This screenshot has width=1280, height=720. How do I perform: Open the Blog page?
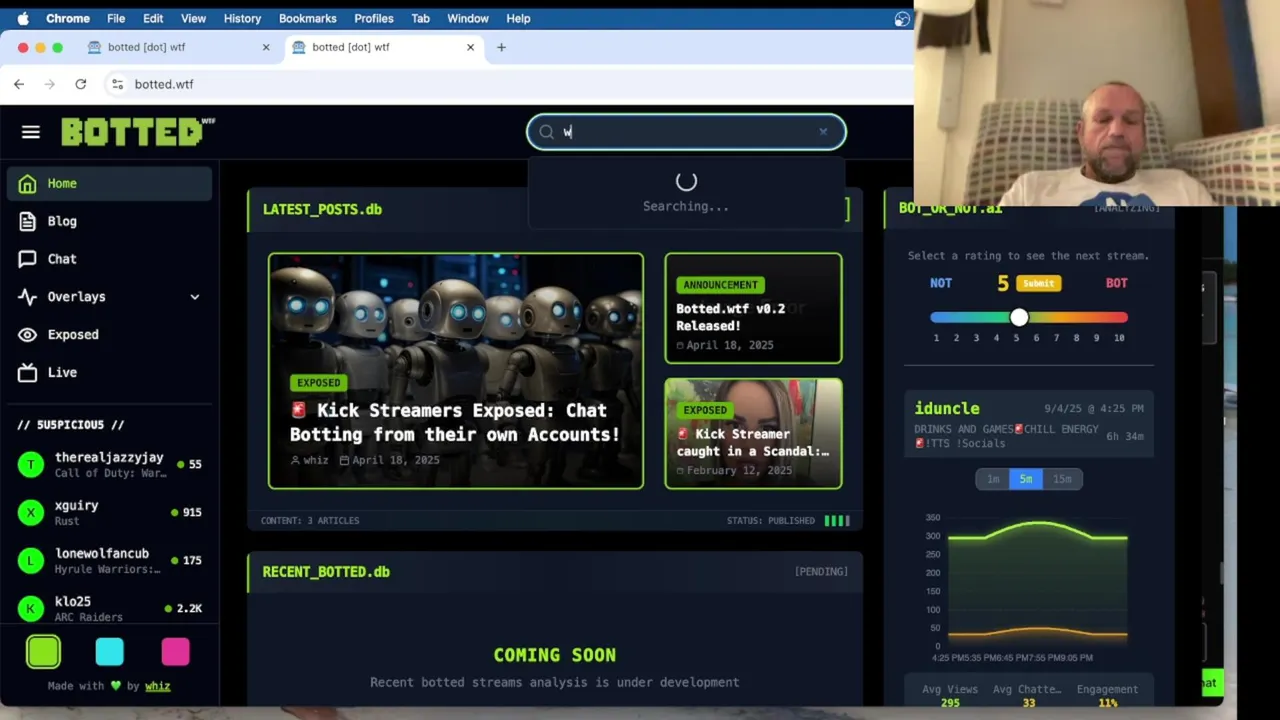tap(109, 221)
